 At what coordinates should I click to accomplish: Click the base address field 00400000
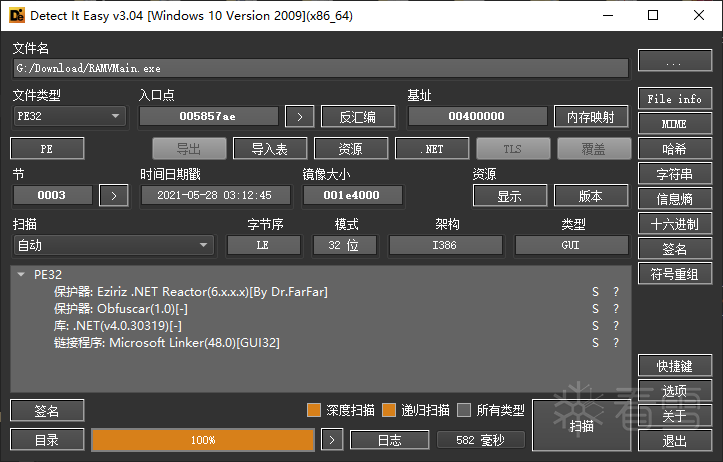pyautogui.click(x=477, y=117)
